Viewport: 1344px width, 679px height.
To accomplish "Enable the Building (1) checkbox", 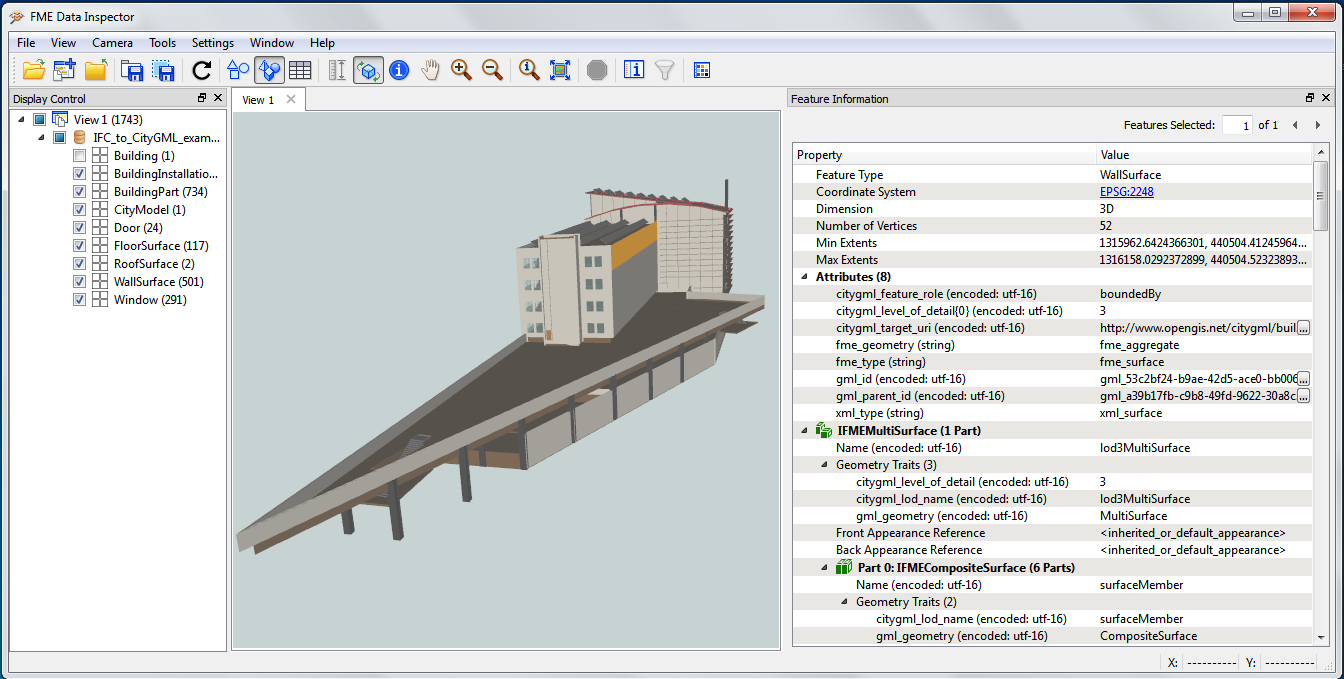I will (80, 156).
